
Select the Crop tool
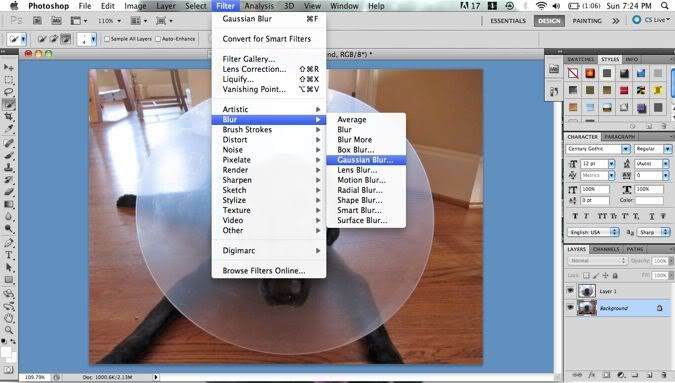click(9, 116)
